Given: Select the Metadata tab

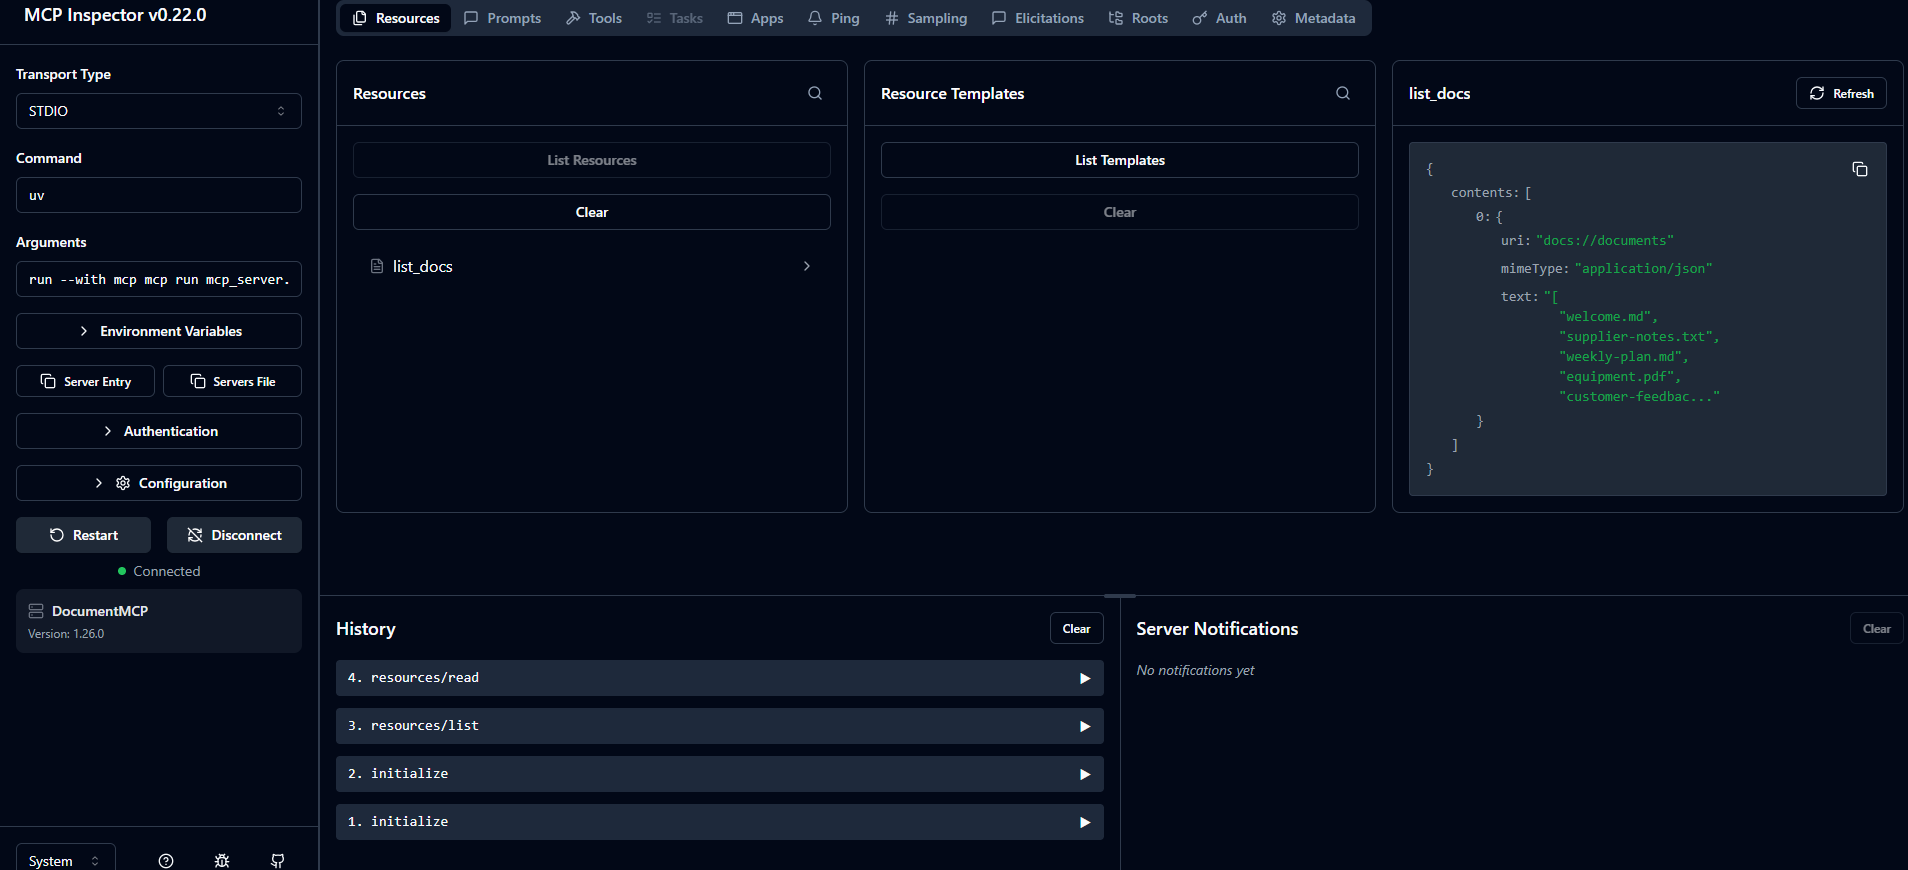Looking at the screenshot, I should [x=1313, y=18].
